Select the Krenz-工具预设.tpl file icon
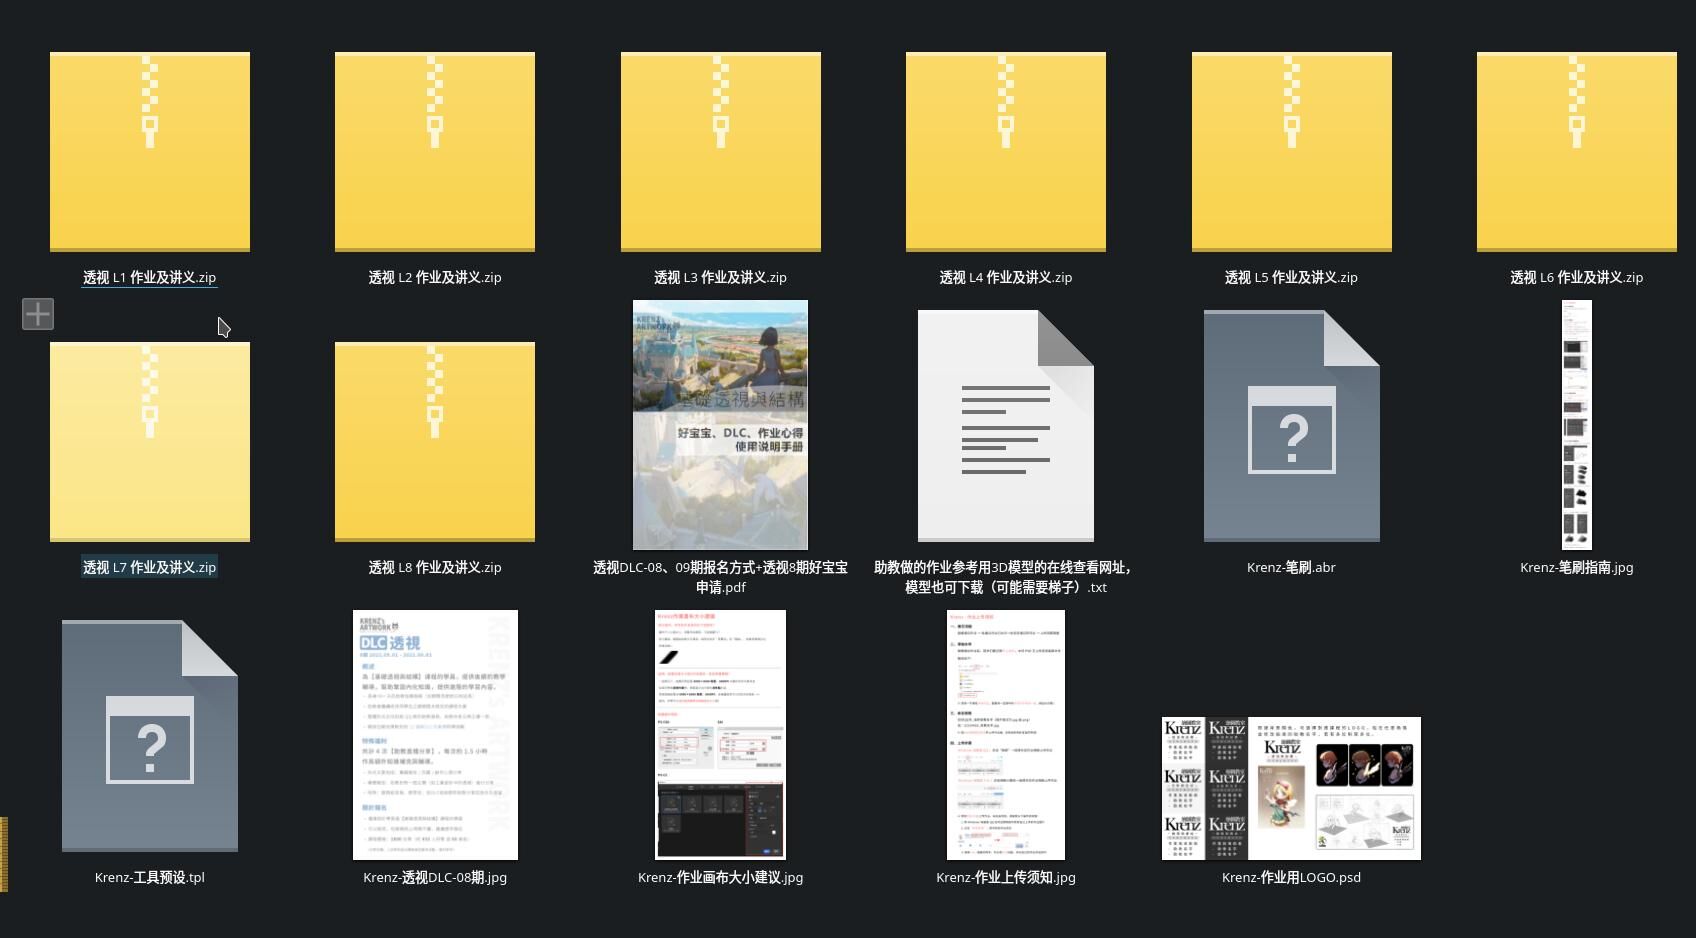The height and width of the screenshot is (938, 1696). (150, 736)
